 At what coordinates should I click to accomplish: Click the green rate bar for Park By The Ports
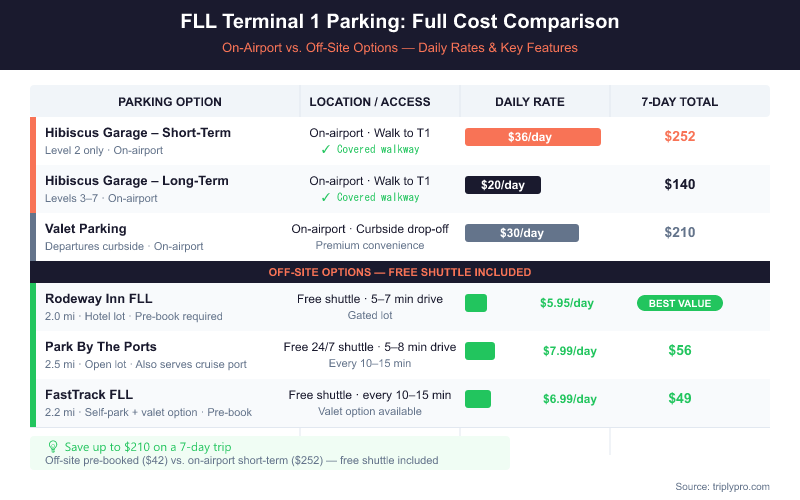[x=480, y=351]
